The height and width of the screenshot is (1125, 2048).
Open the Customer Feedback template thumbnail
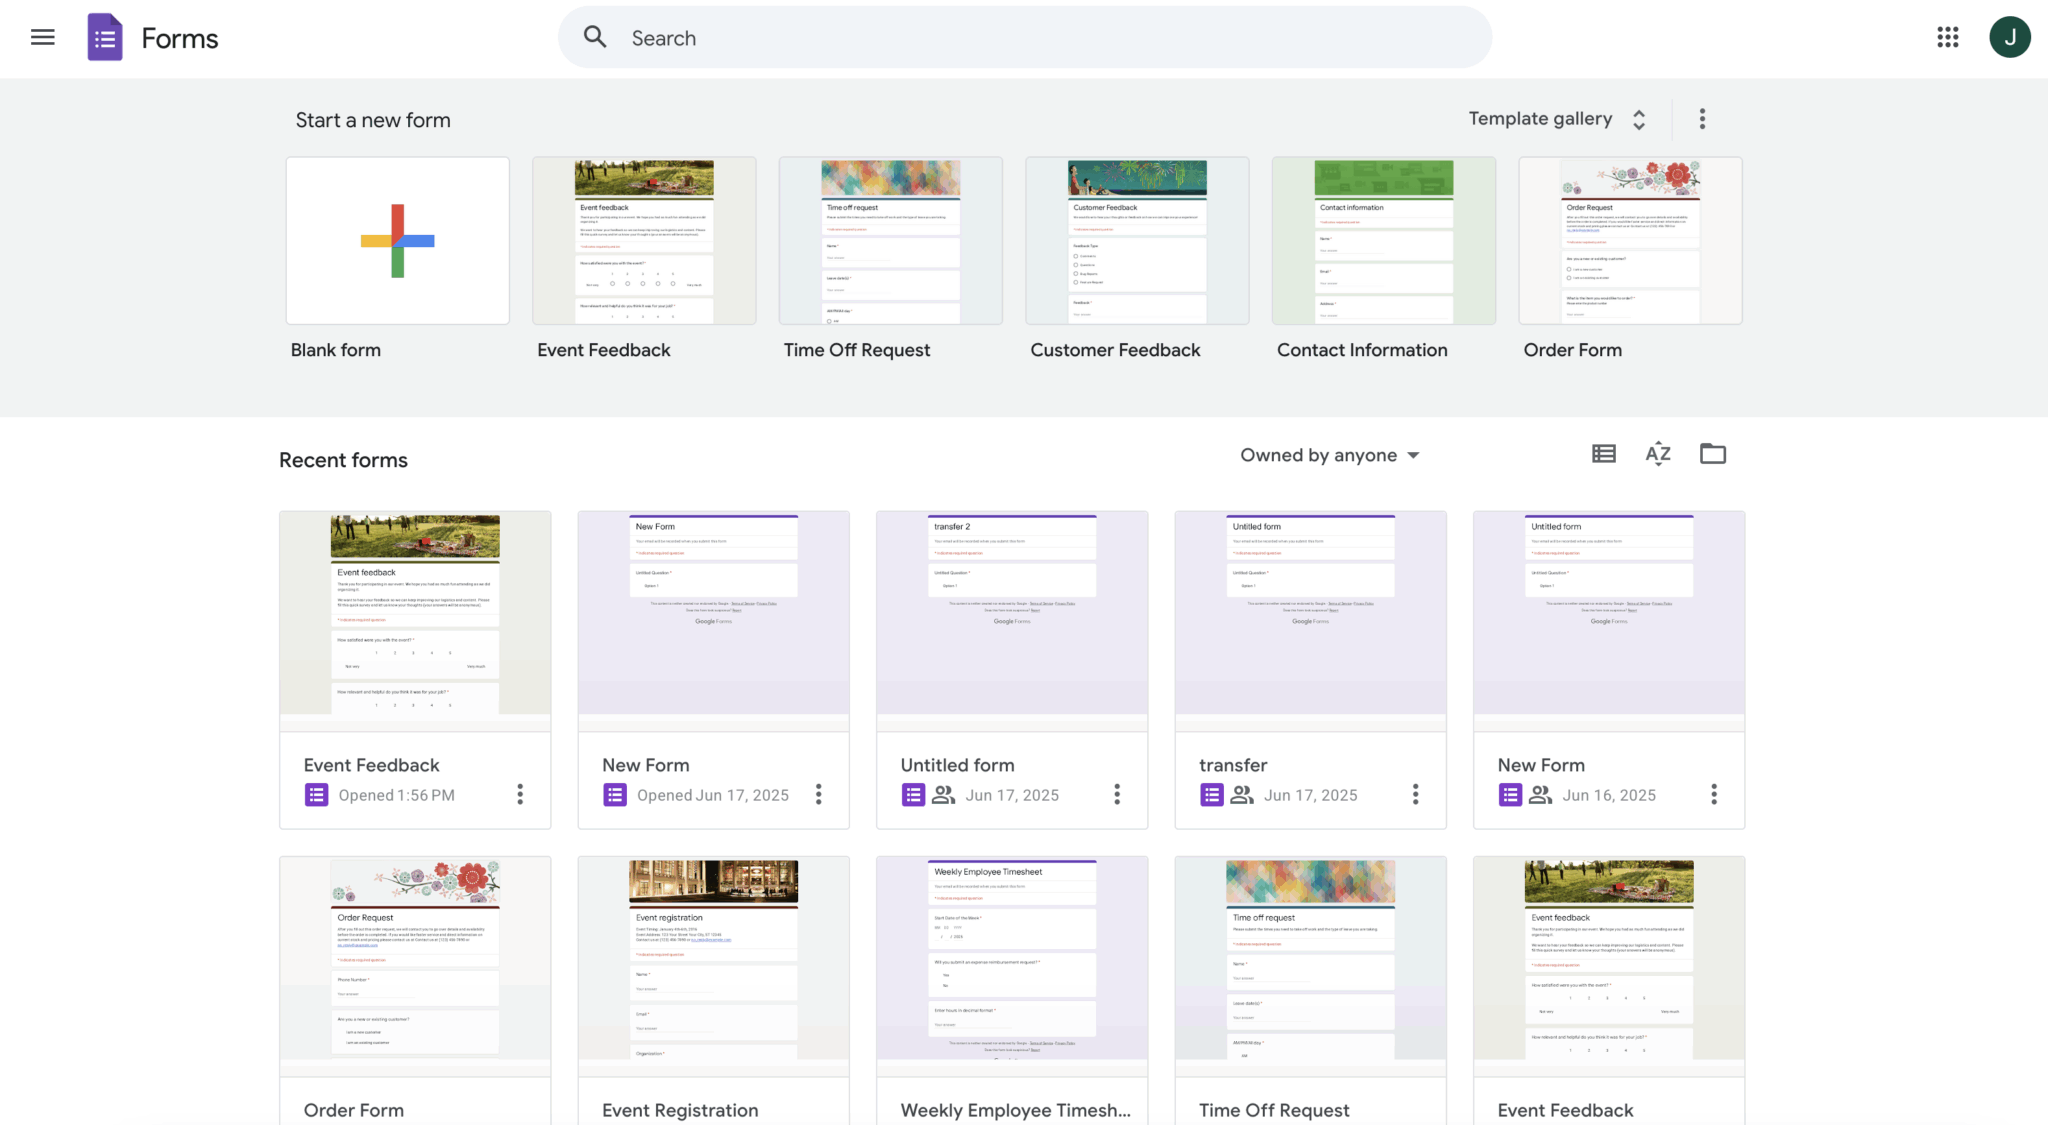tap(1136, 240)
